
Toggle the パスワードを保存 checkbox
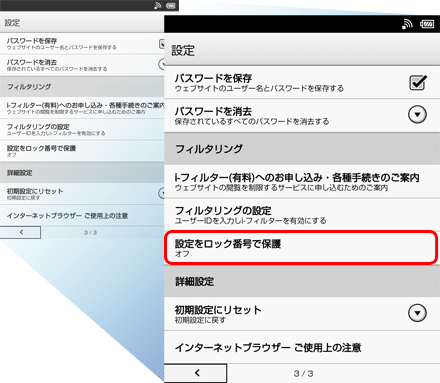point(417,82)
